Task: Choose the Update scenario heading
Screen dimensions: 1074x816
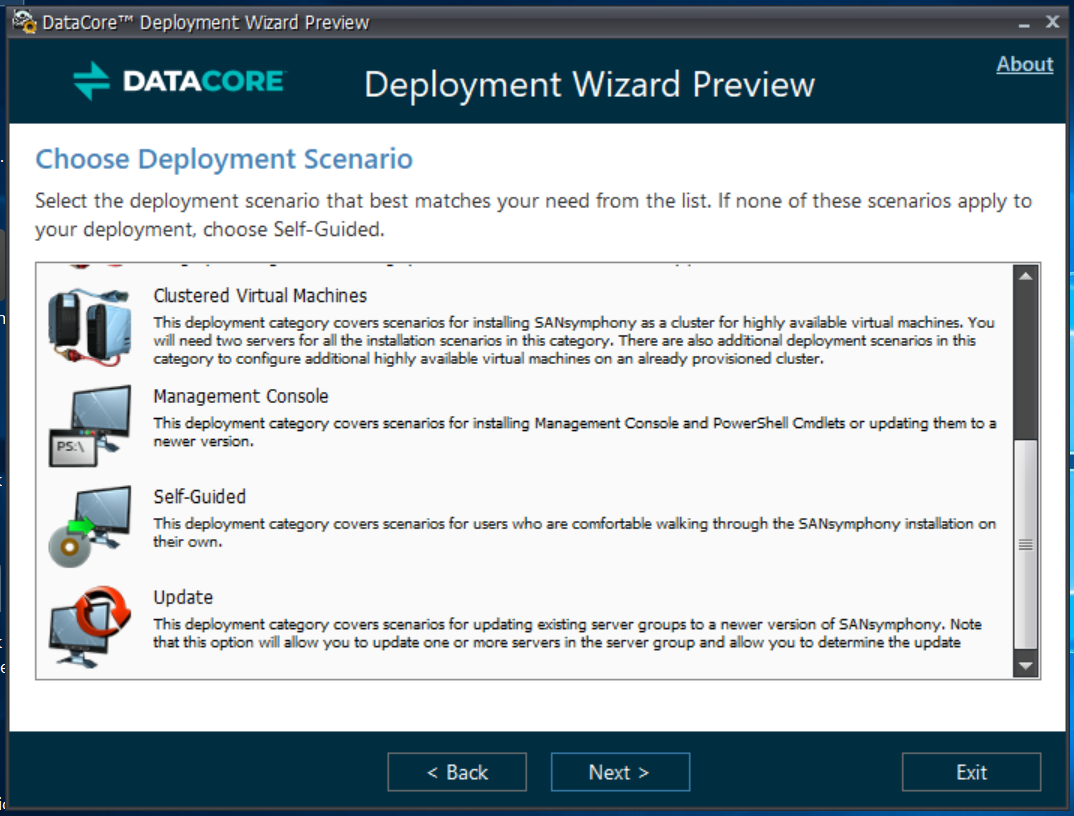Action: (x=183, y=597)
